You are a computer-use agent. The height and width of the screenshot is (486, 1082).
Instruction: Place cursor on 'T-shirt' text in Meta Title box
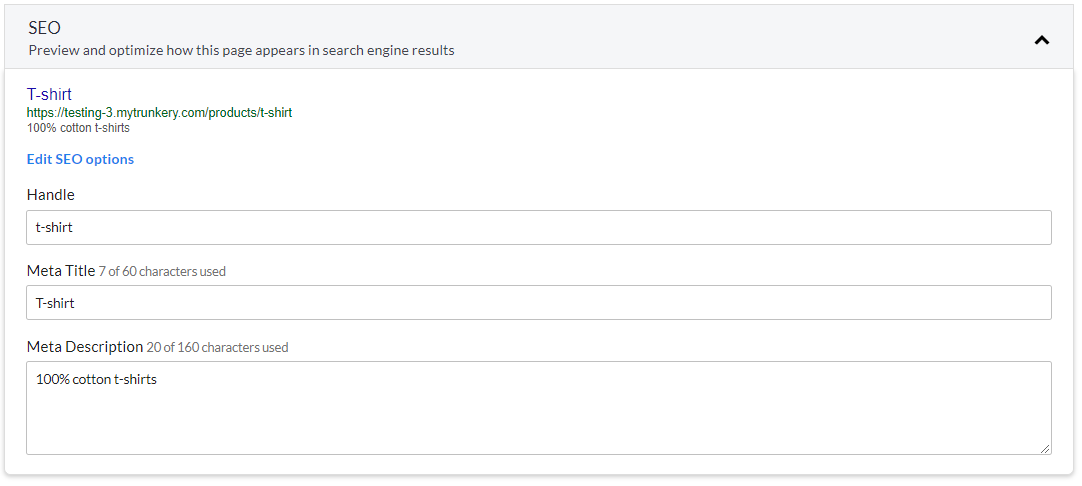55,303
